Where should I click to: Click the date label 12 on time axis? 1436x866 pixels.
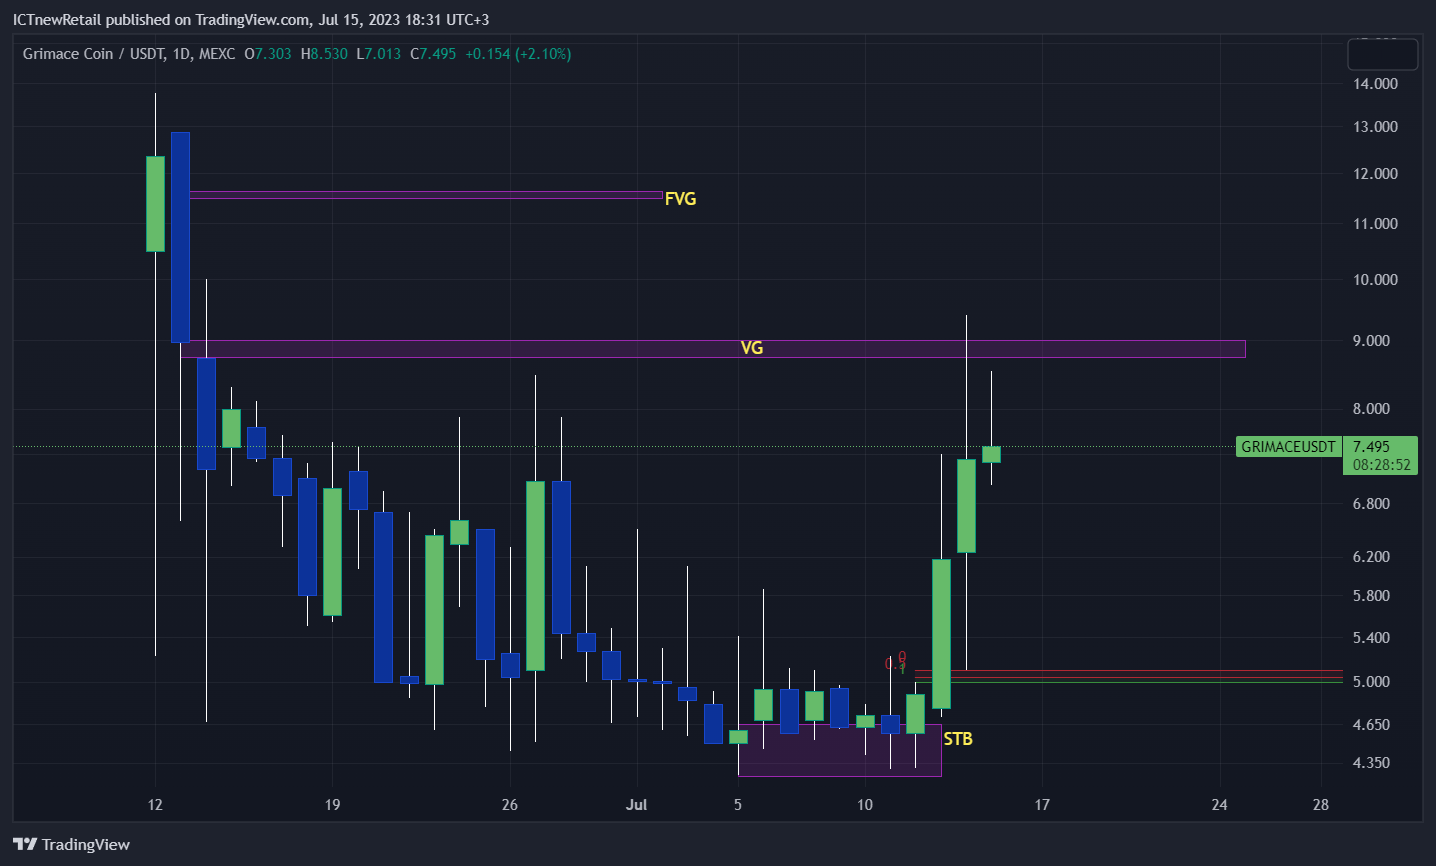tap(155, 805)
